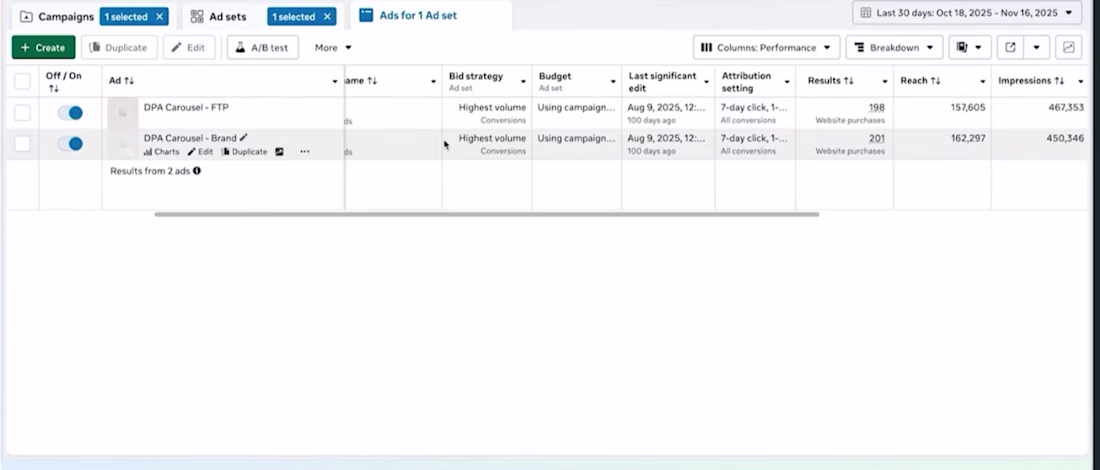Click the Edit button in the toolbar
Viewport: 1100px width, 470px height.
(x=189, y=48)
